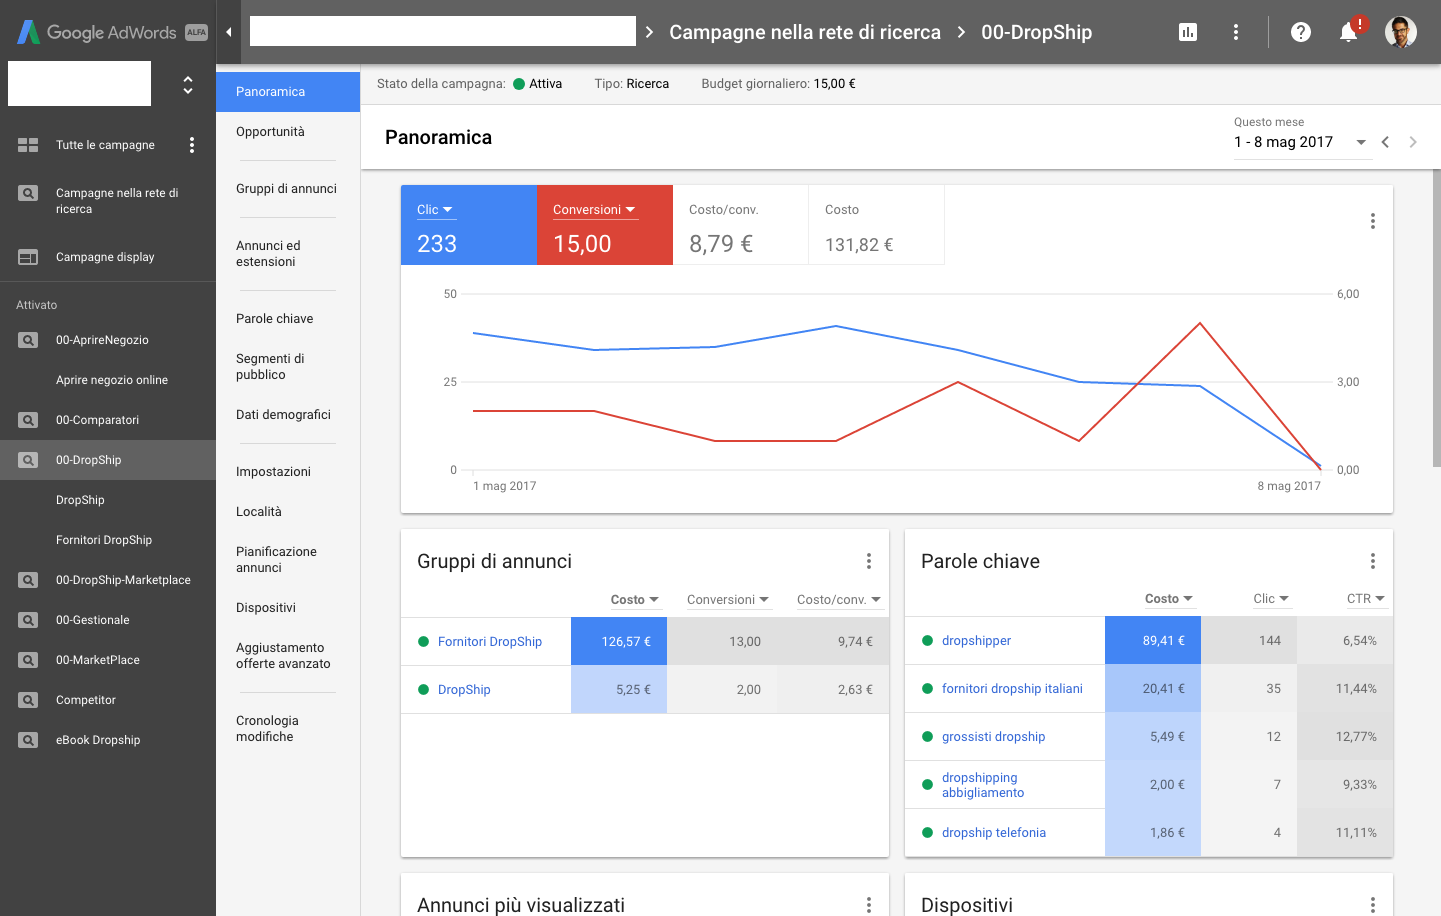Click search icon beside Competitor

tap(28, 700)
